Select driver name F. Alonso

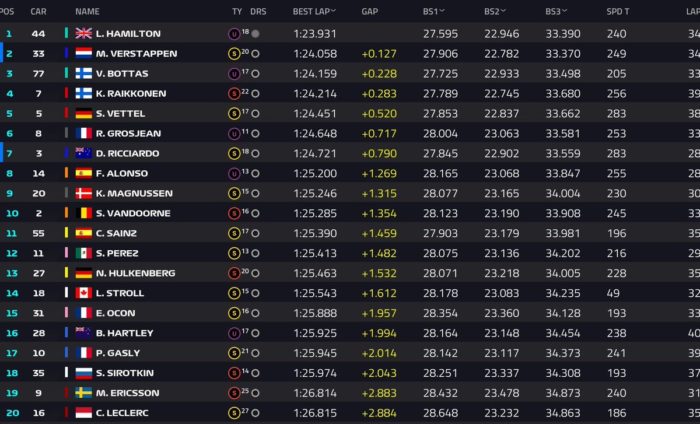tap(127, 173)
